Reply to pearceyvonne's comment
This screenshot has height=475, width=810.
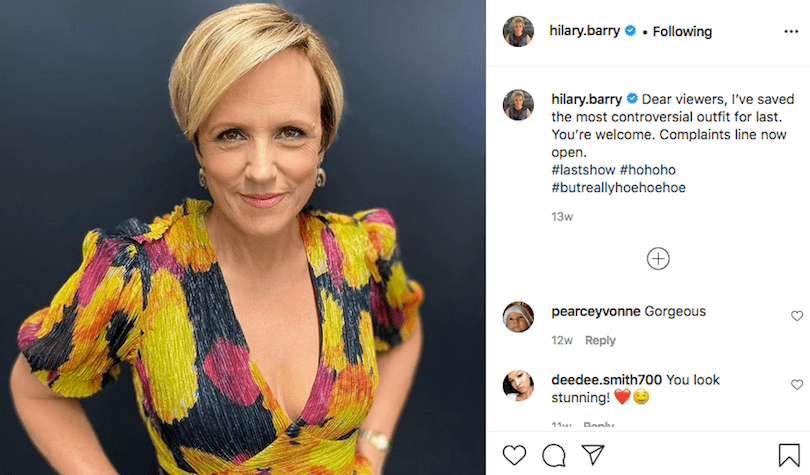[600, 340]
